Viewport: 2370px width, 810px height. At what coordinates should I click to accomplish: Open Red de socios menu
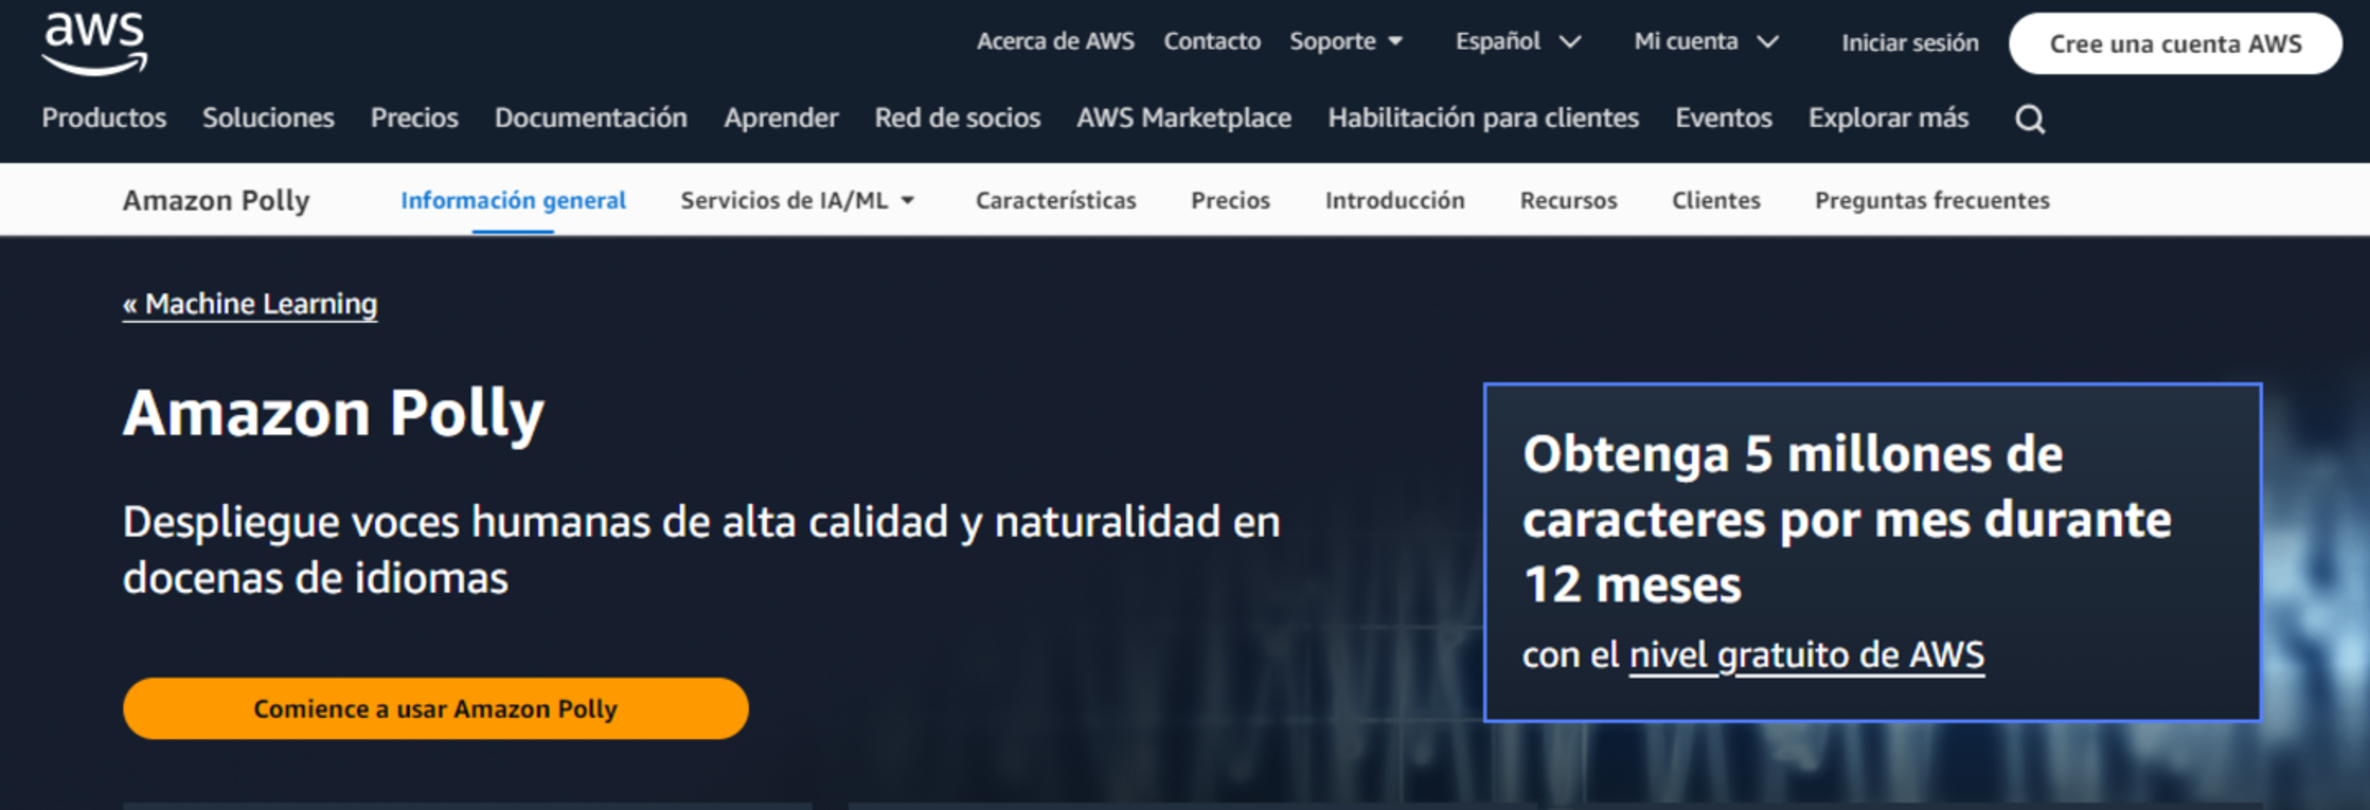click(x=957, y=118)
